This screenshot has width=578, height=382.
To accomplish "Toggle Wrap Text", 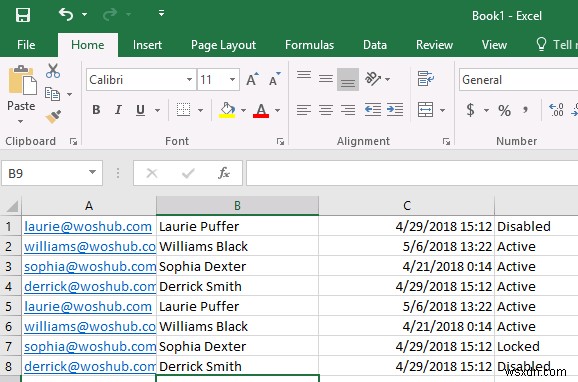I will pos(426,79).
